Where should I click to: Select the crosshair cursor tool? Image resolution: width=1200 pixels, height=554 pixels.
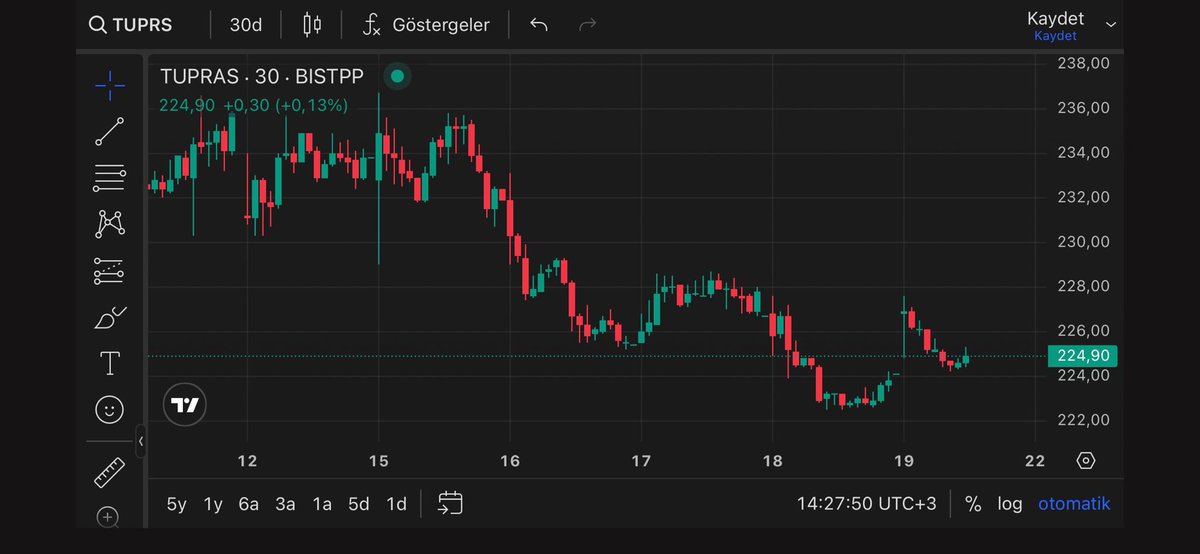point(110,85)
